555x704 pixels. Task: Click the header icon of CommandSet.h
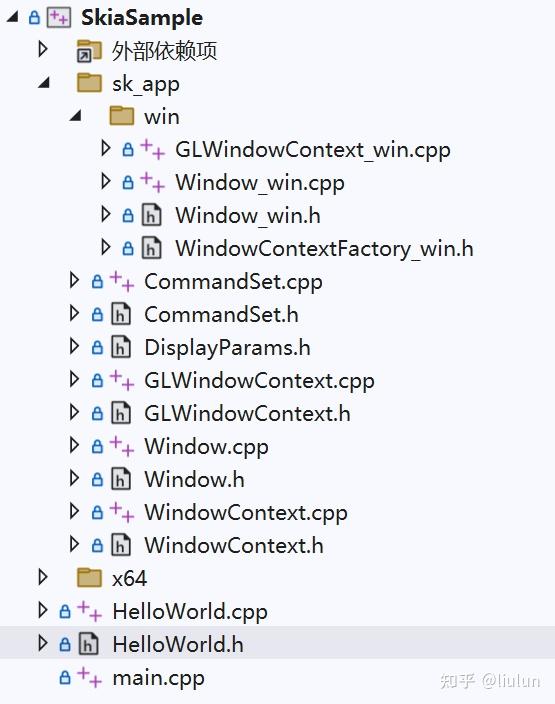(121, 314)
